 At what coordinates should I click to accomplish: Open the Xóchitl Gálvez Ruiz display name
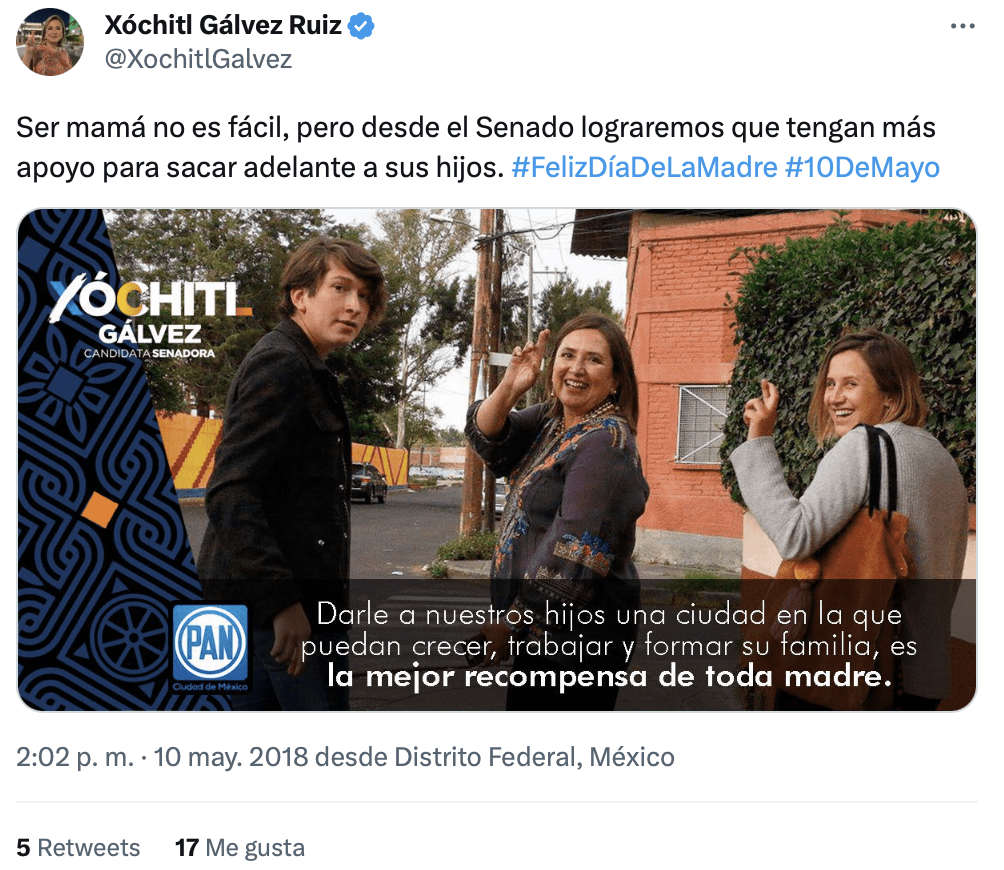pyautogui.click(x=223, y=26)
